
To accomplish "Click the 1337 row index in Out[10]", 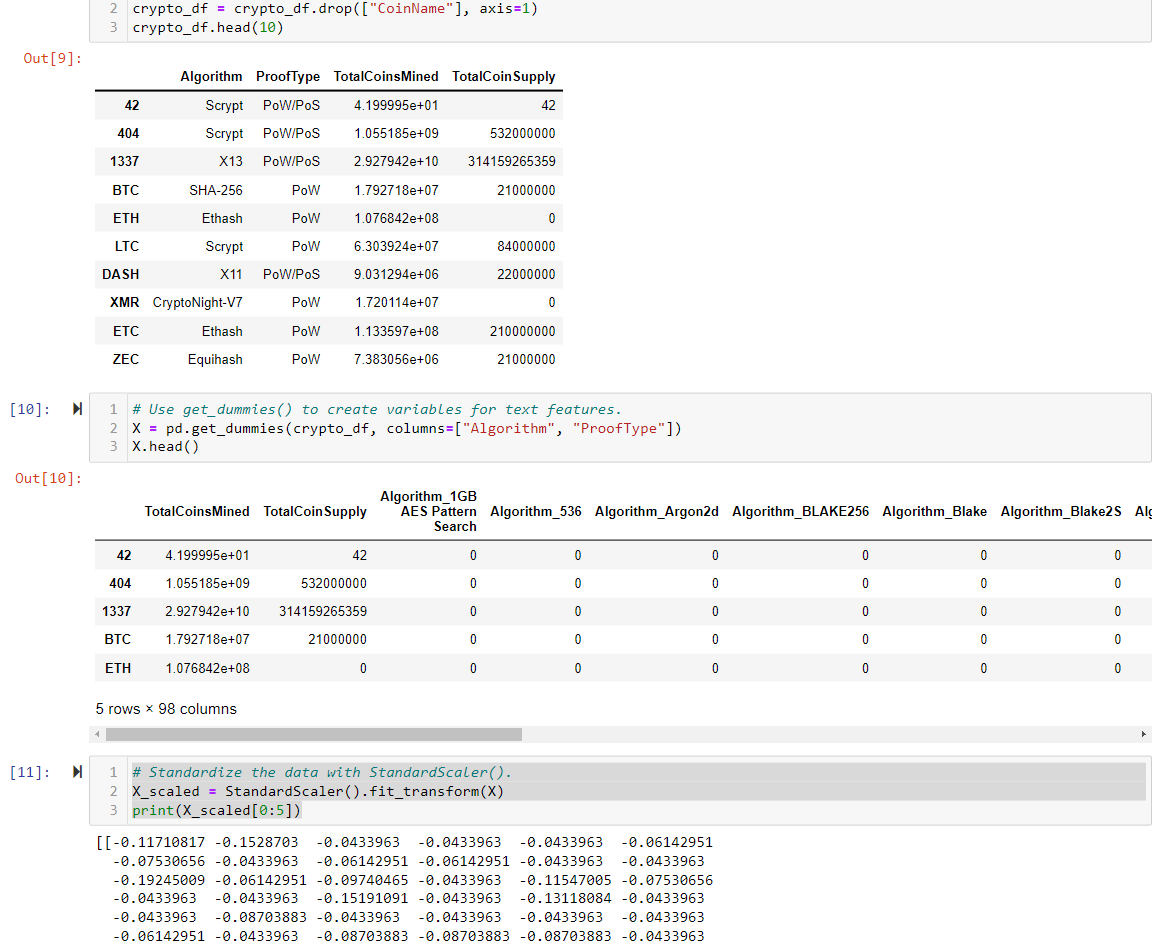I will pyautogui.click(x=116, y=611).
